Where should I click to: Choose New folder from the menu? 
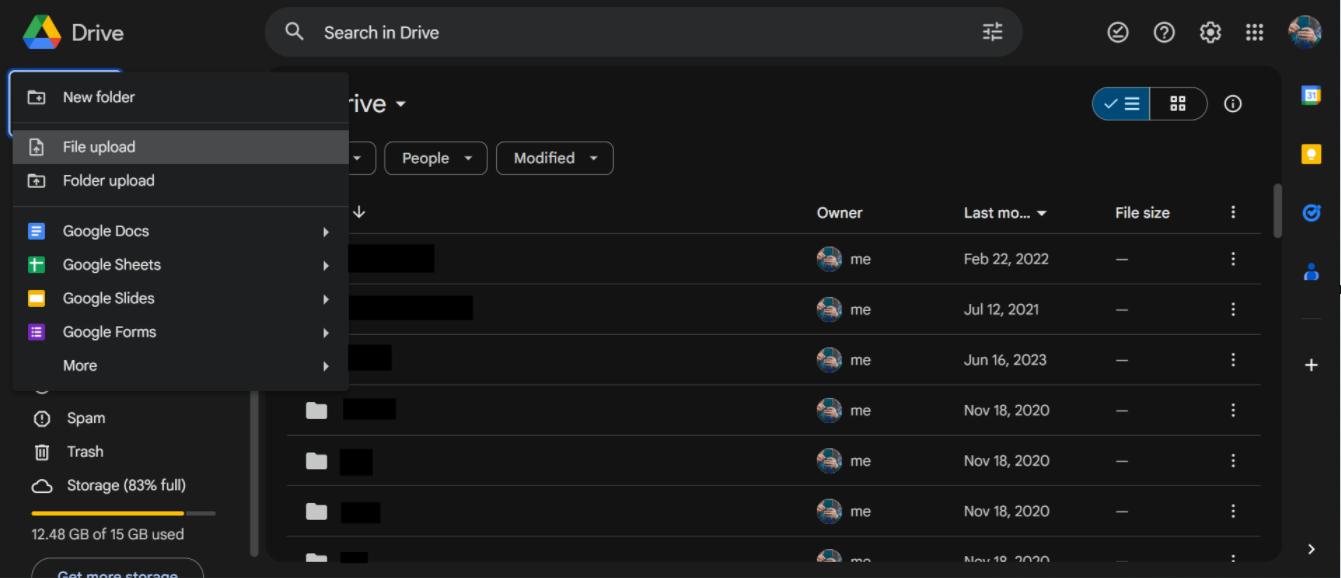click(x=181, y=97)
